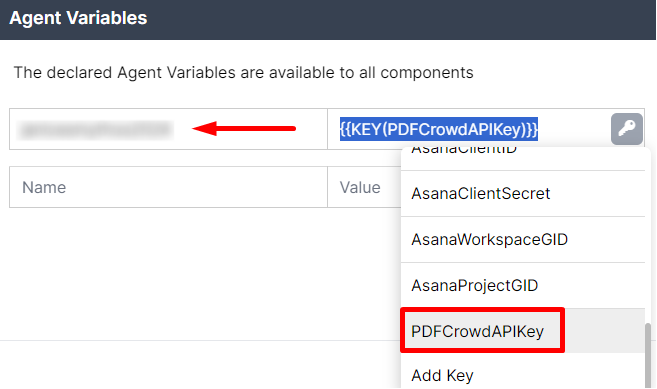Screen dimensions: 657x389
Task: Click empty space right of PDFCrowdAPIKey row
Action: coord(603,331)
